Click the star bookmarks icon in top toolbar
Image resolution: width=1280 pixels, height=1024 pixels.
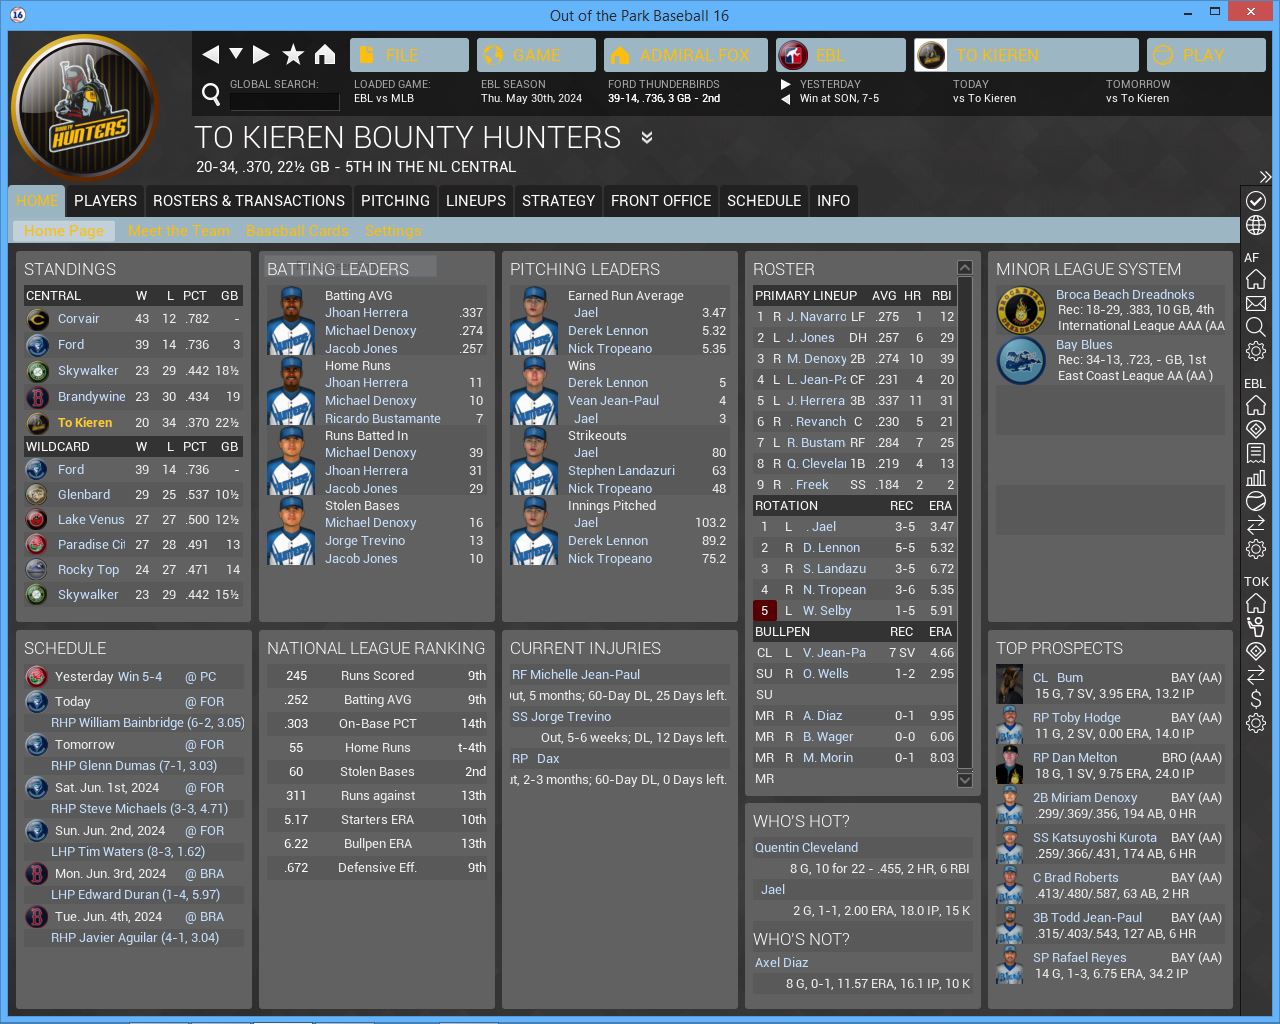click(293, 54)
